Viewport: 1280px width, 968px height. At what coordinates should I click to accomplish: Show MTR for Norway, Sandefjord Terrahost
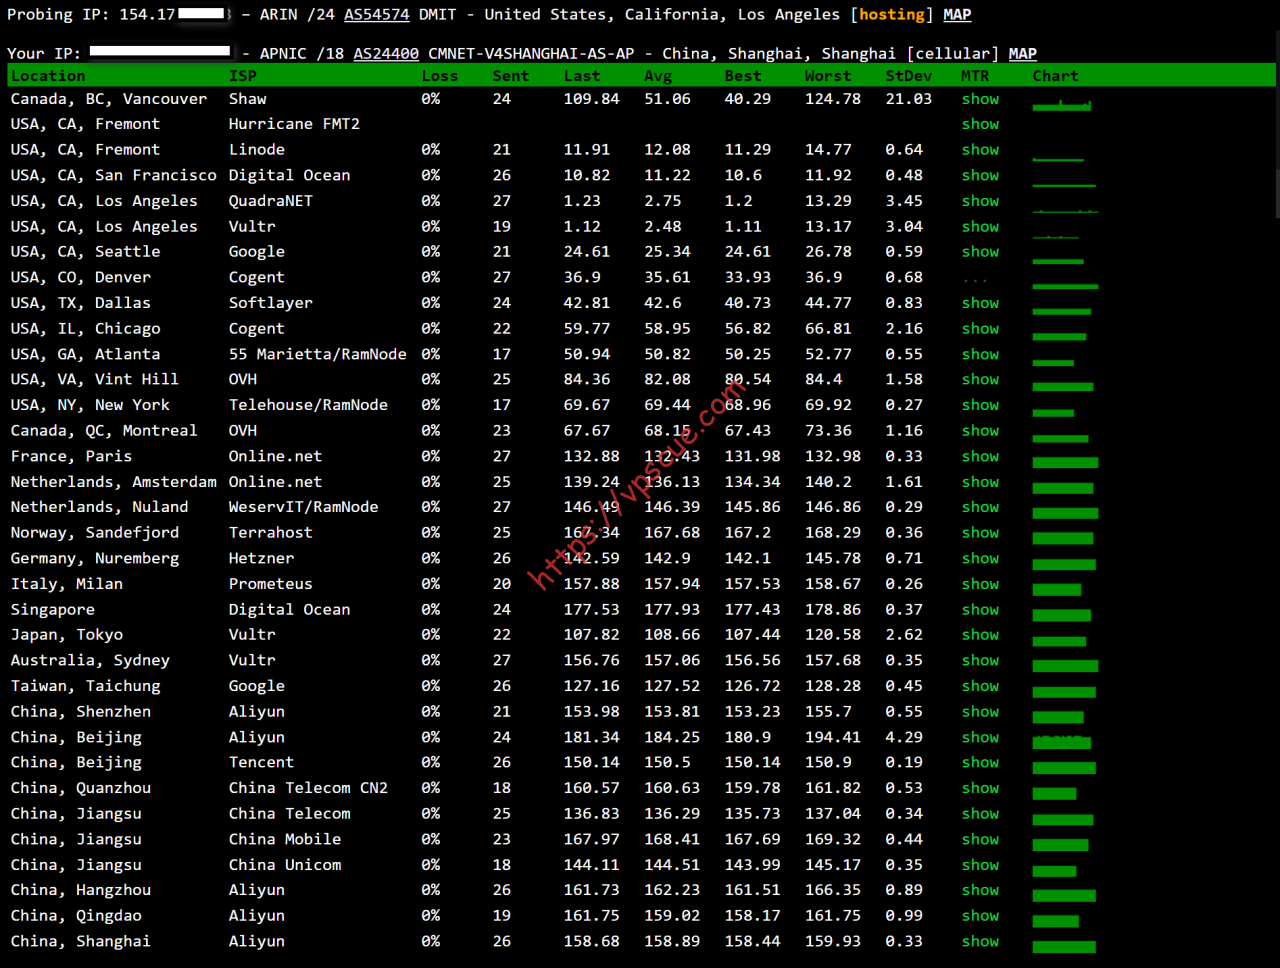click(980, 533)
